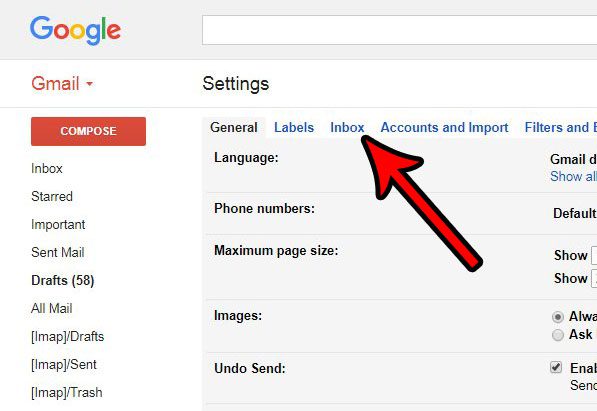This screenshot has width=597, height=411.
Task: Select the Always display images radio
Action: 558,317
